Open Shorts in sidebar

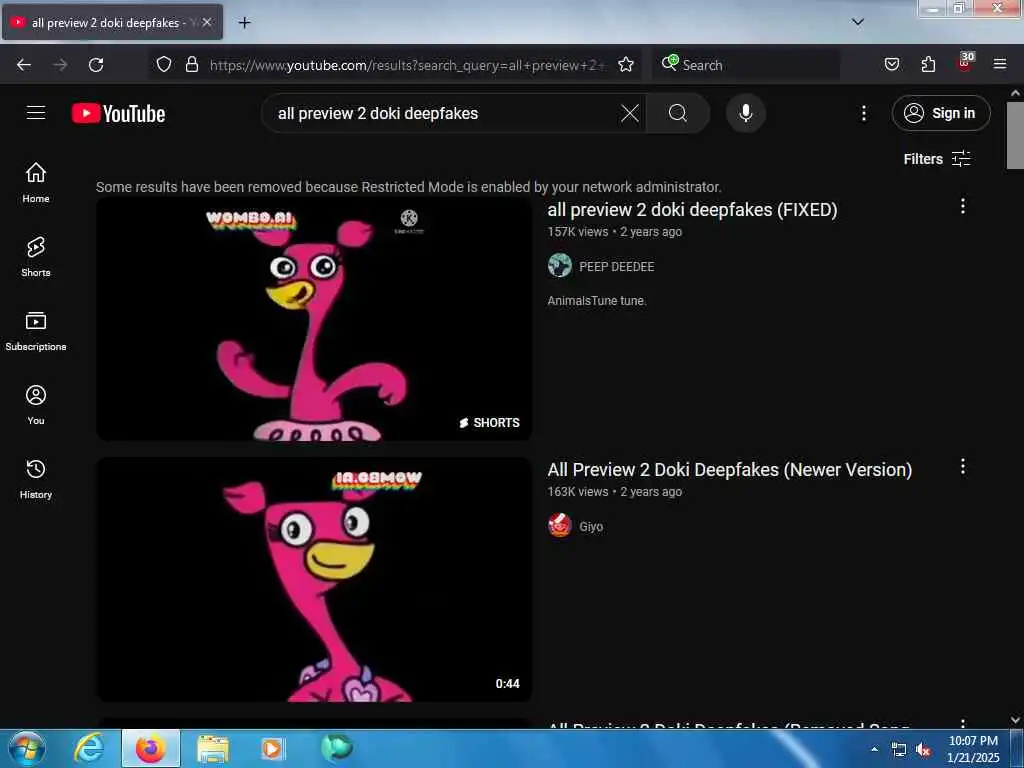click(36, 257)
